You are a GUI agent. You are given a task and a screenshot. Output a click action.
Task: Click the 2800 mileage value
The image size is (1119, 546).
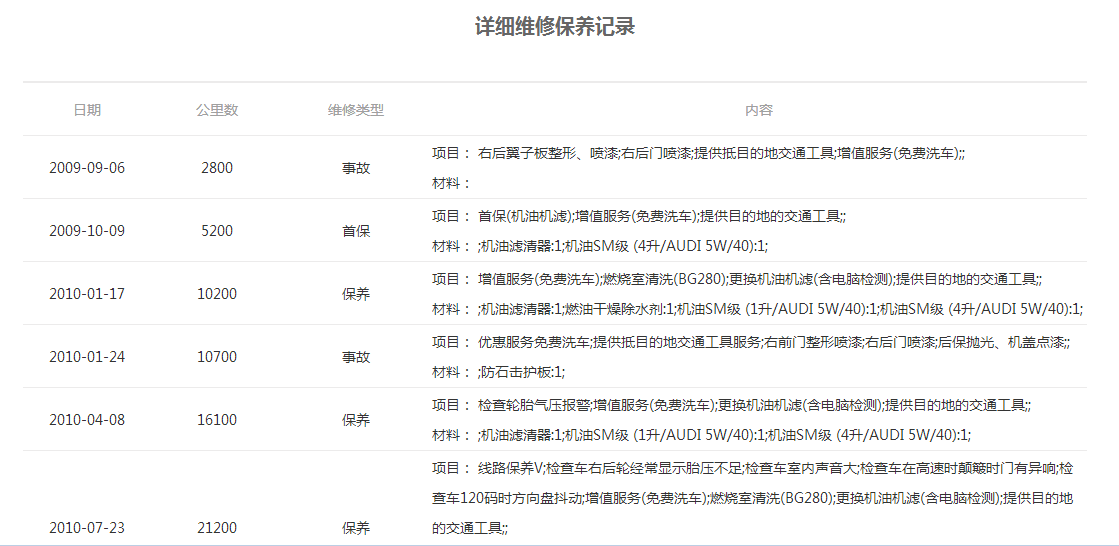(217, 168)
